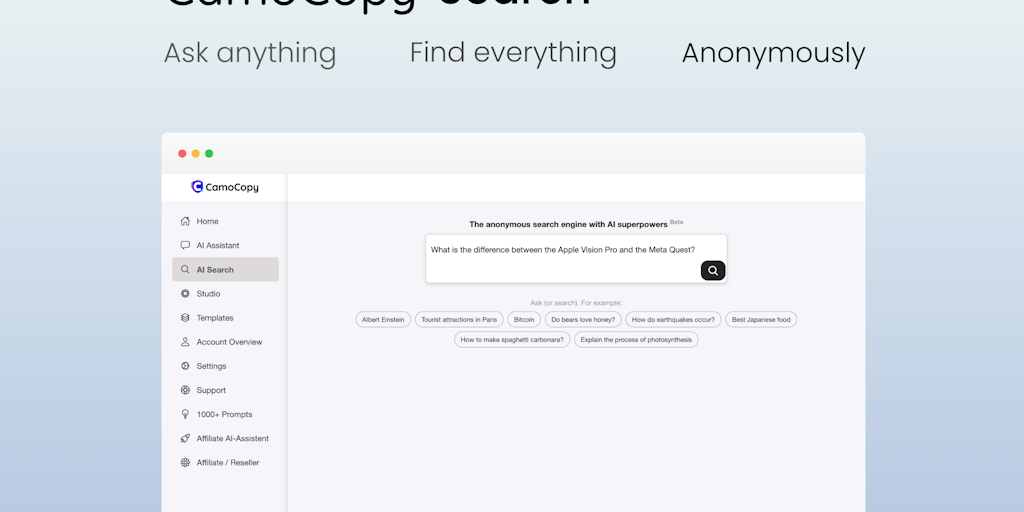Click the AI Assistant chat bubble icon
This screenshot has height=512, width=1024.
[185, 246]
